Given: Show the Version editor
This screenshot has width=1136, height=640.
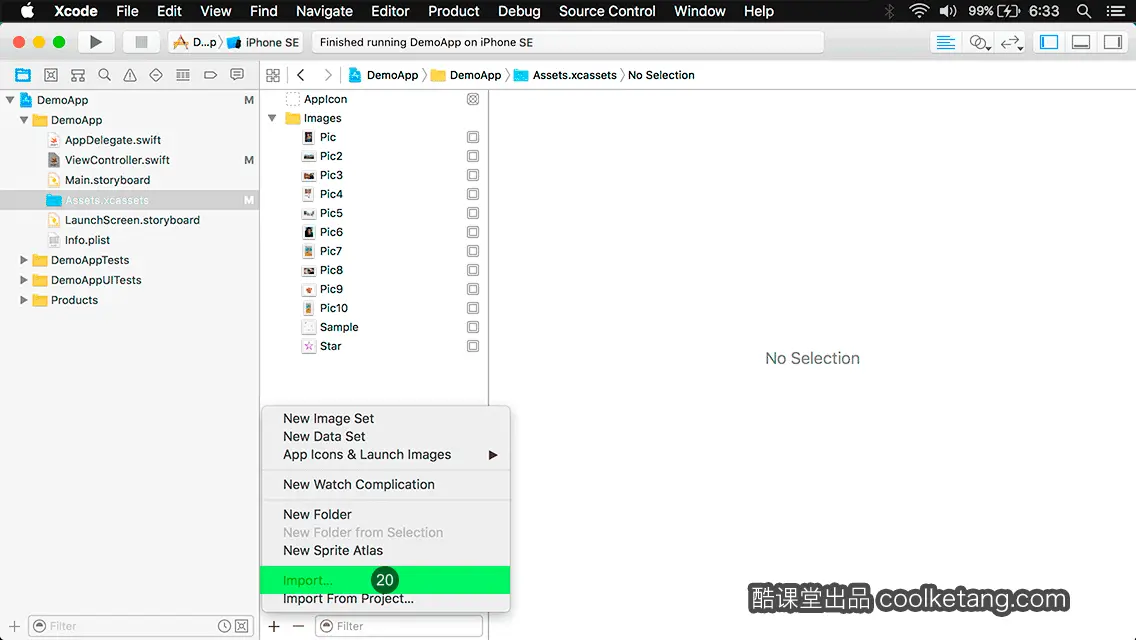Looking at the screenshot, I should (x=1011, y=42).
